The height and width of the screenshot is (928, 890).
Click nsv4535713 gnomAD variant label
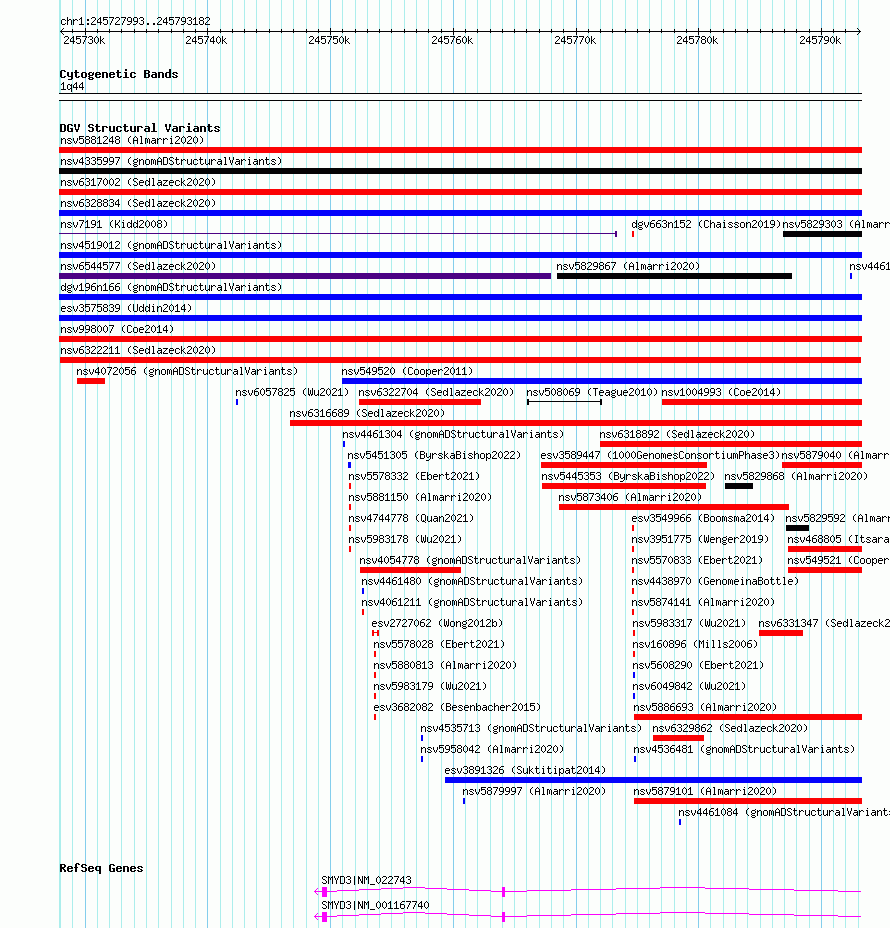point(531,729)
